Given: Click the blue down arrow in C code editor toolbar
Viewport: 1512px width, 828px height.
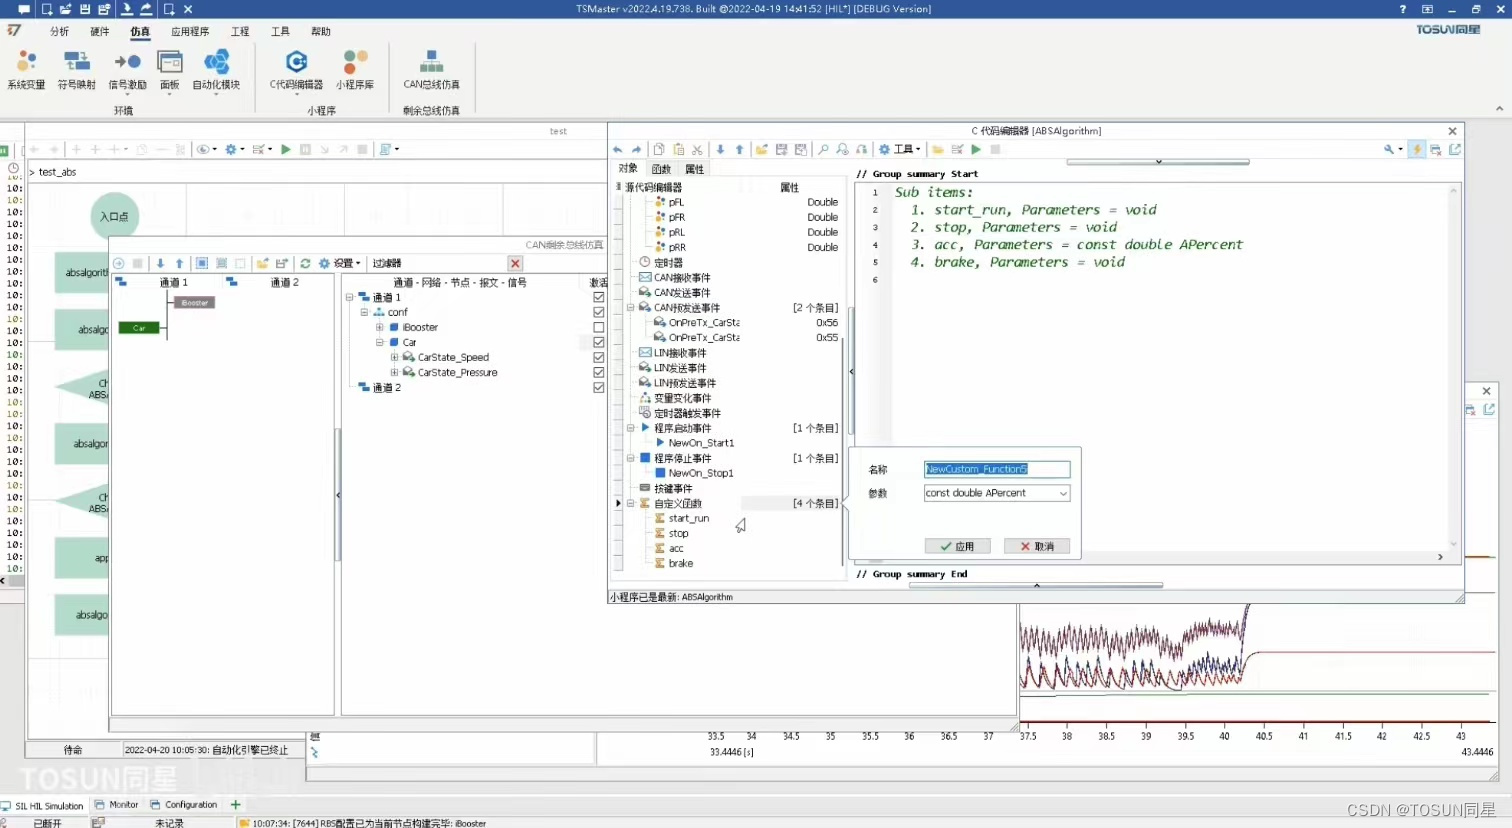Looking at the screenshot, I should (x=720, y=149).
